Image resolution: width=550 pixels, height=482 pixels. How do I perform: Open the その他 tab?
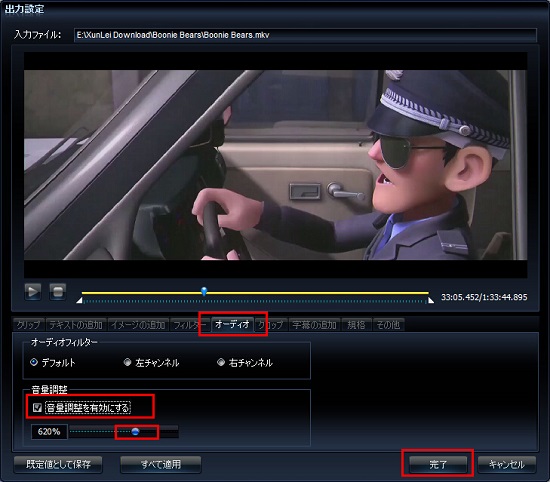[388, 325]
